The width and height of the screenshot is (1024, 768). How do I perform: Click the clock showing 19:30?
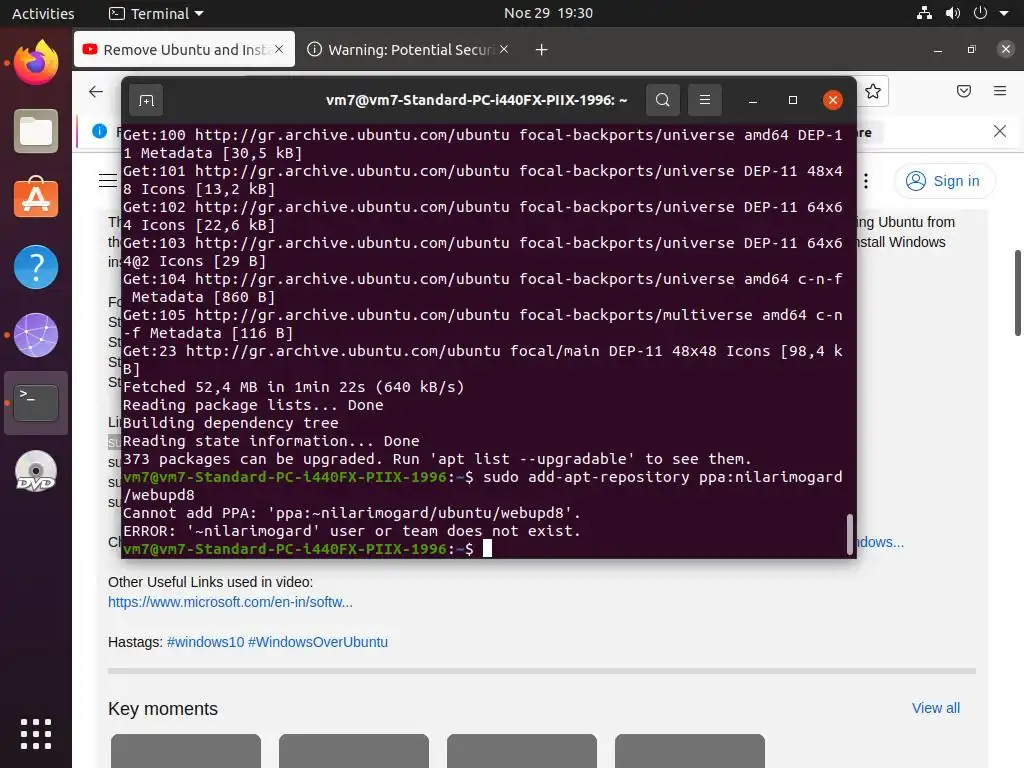(x=548, y=13)
